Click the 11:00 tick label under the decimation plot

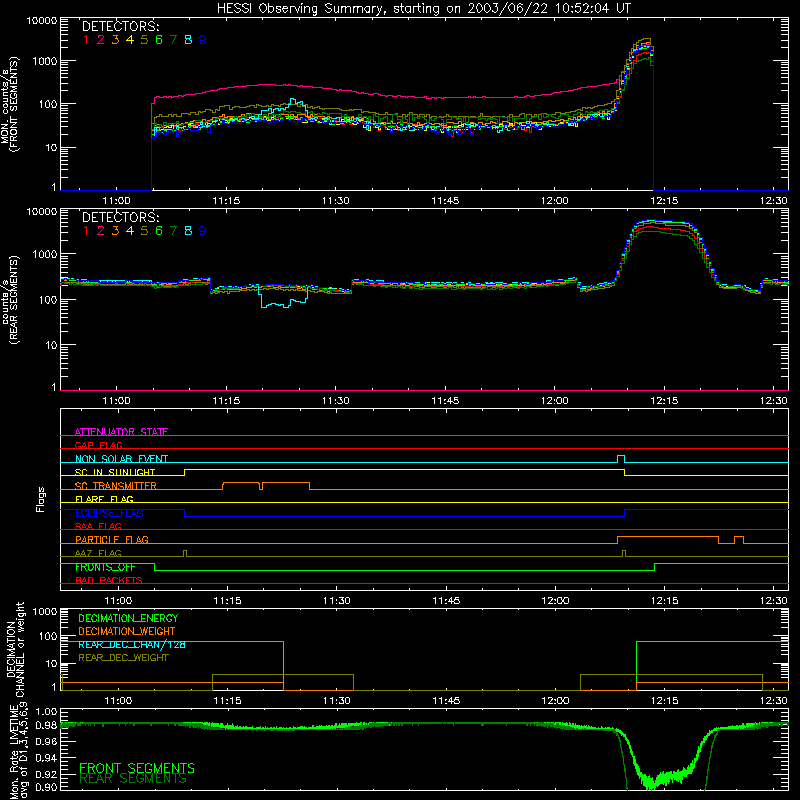point(118,701)
